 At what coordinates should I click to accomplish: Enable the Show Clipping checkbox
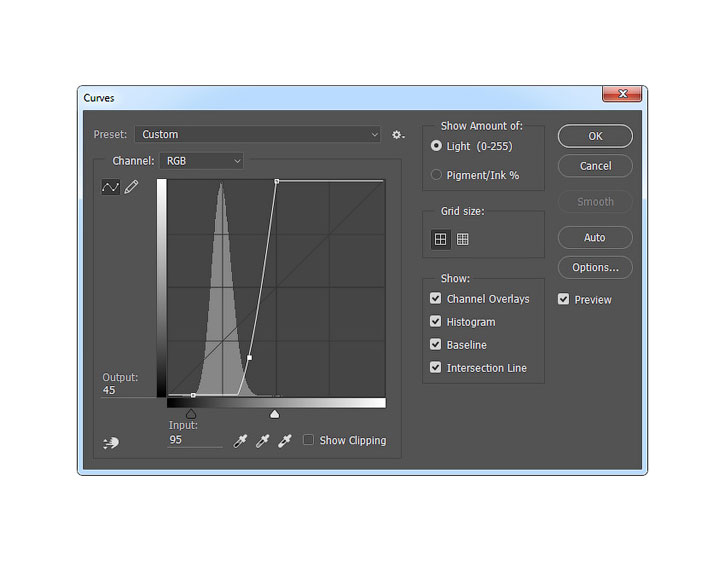[x=308, y=440]
